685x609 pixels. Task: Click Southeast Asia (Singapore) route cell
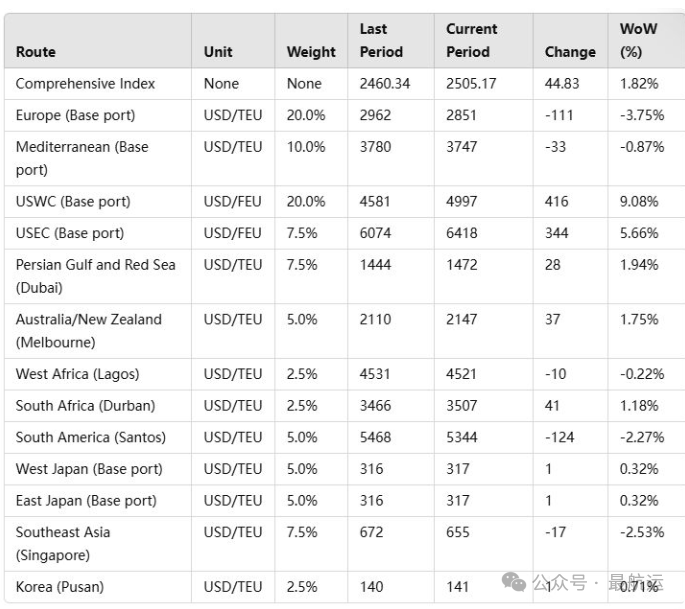(x=63, y=543)
